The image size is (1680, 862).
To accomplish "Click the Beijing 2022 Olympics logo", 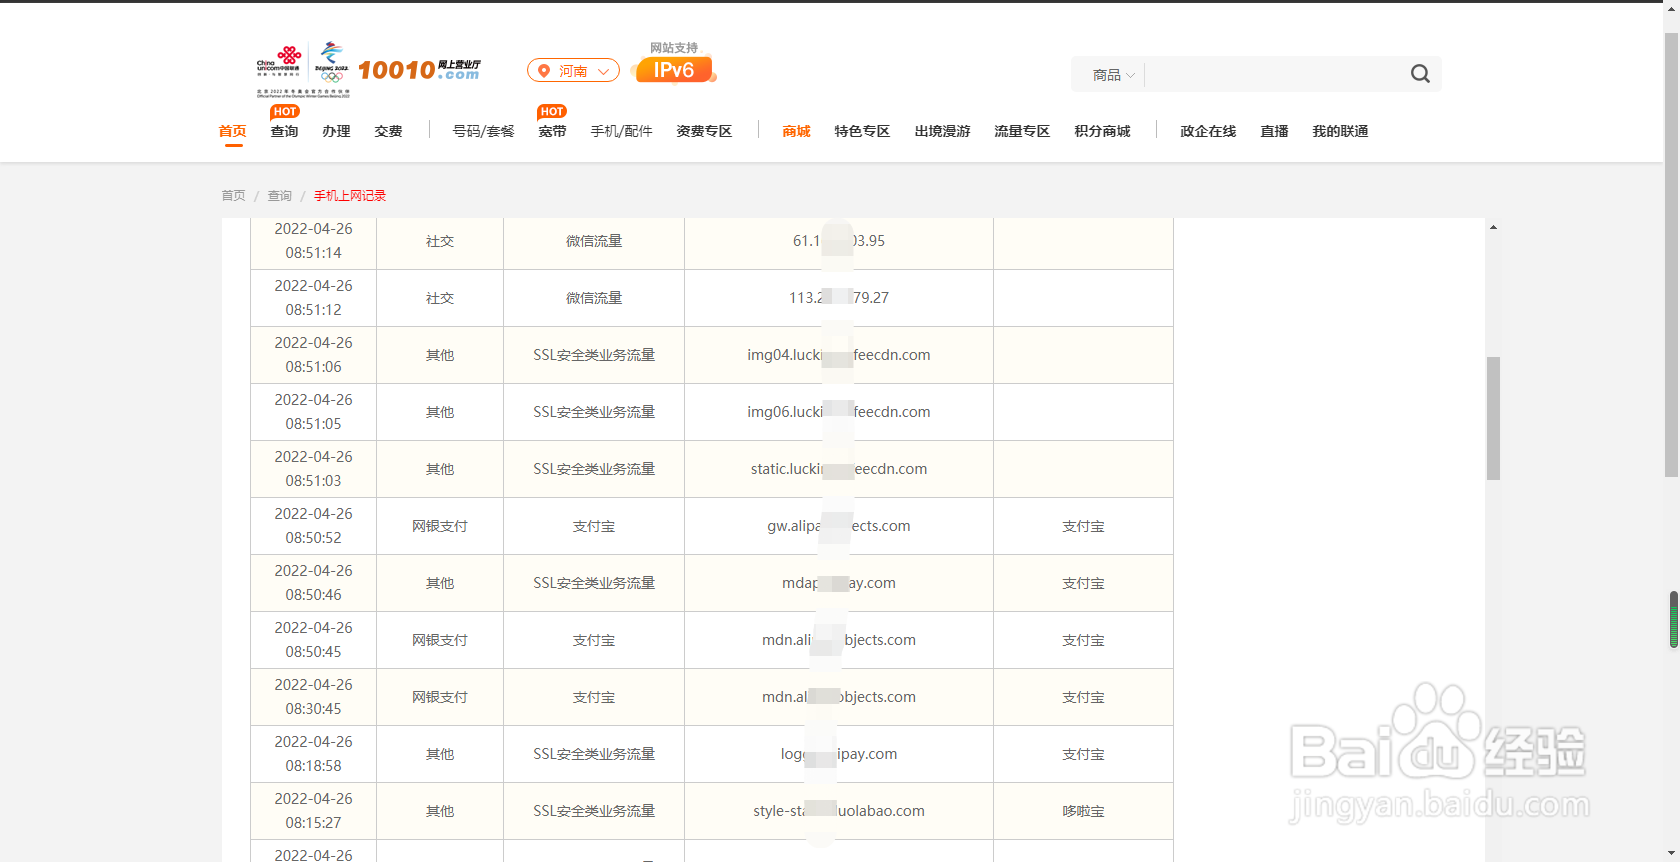I will (x=332, y=63).
